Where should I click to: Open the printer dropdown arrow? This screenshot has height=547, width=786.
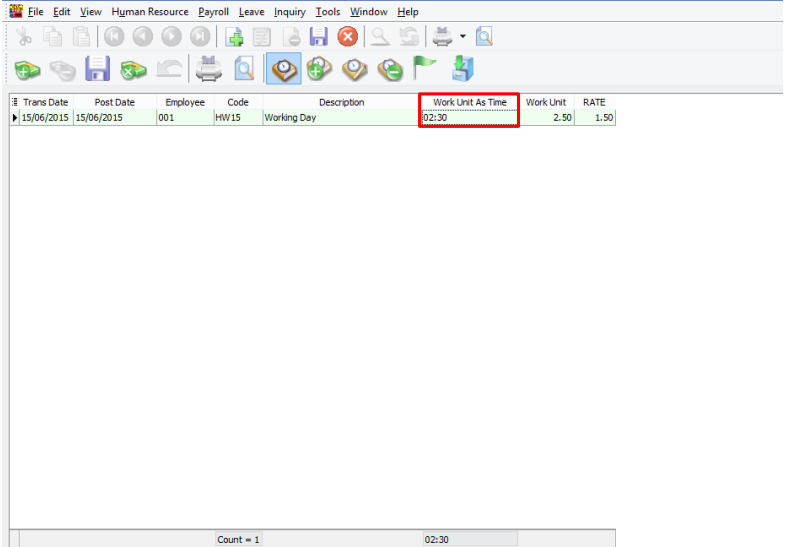(x=462, y=37)
